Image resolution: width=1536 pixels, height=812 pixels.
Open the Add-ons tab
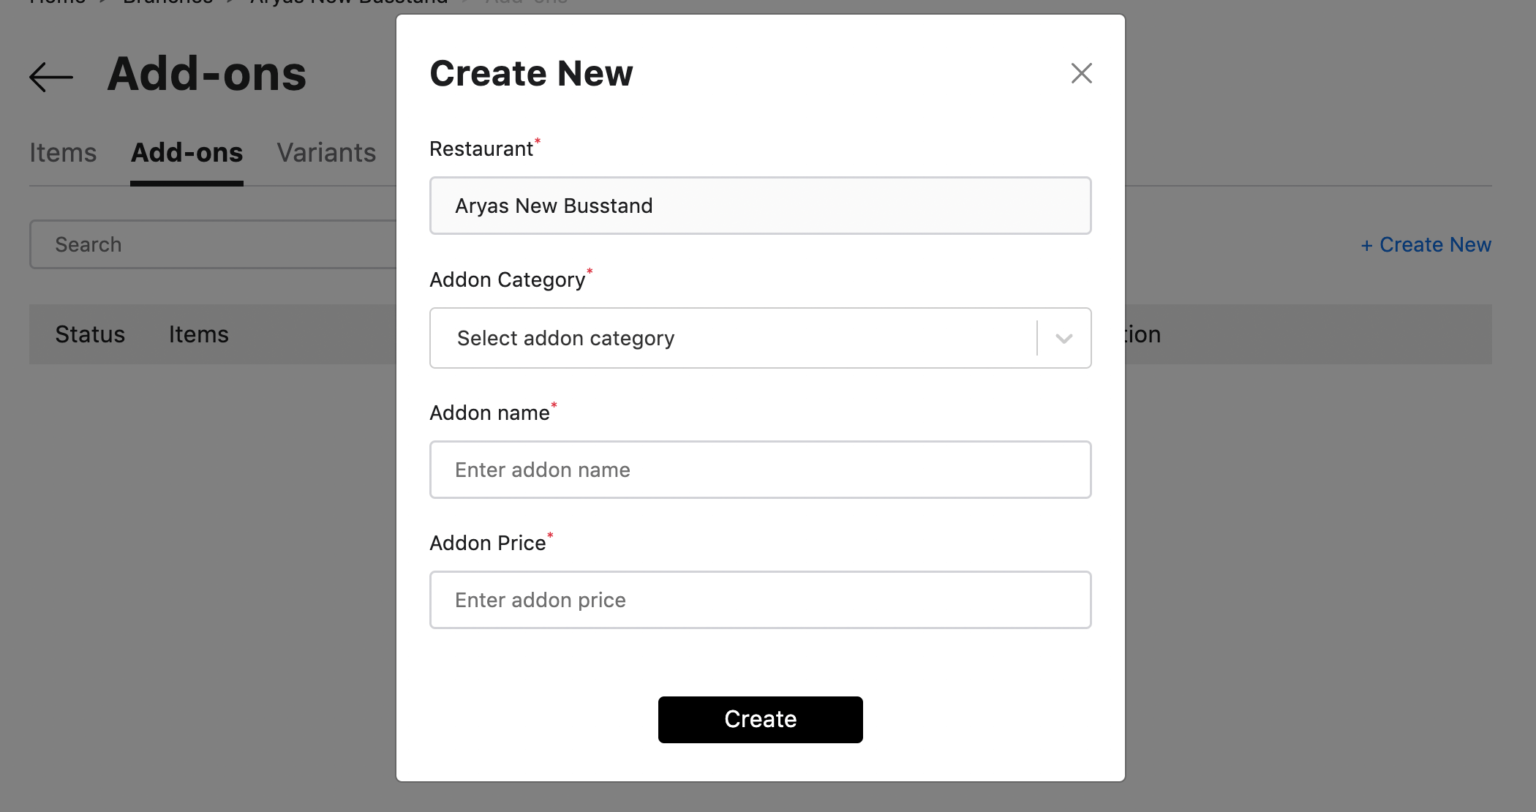point(186,152)
